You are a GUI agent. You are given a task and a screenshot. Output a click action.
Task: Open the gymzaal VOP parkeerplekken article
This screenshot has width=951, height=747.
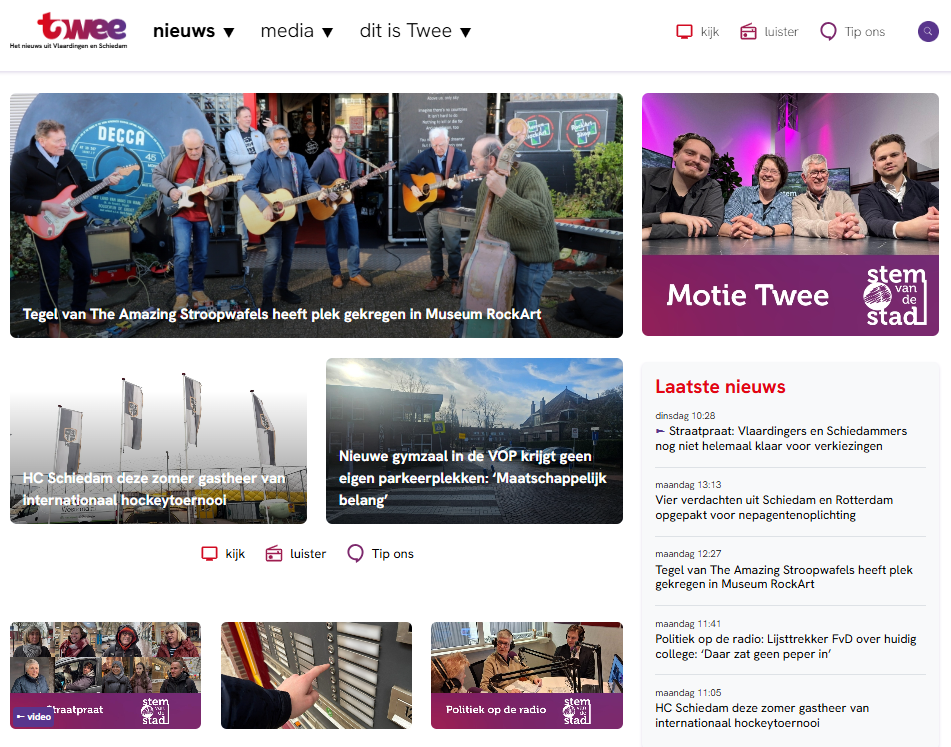(474, 441)
